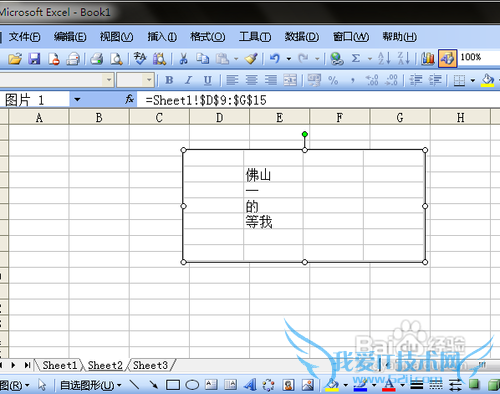Click Merge and Center icon
Viewport: 500px width, 394px height.
290,80
